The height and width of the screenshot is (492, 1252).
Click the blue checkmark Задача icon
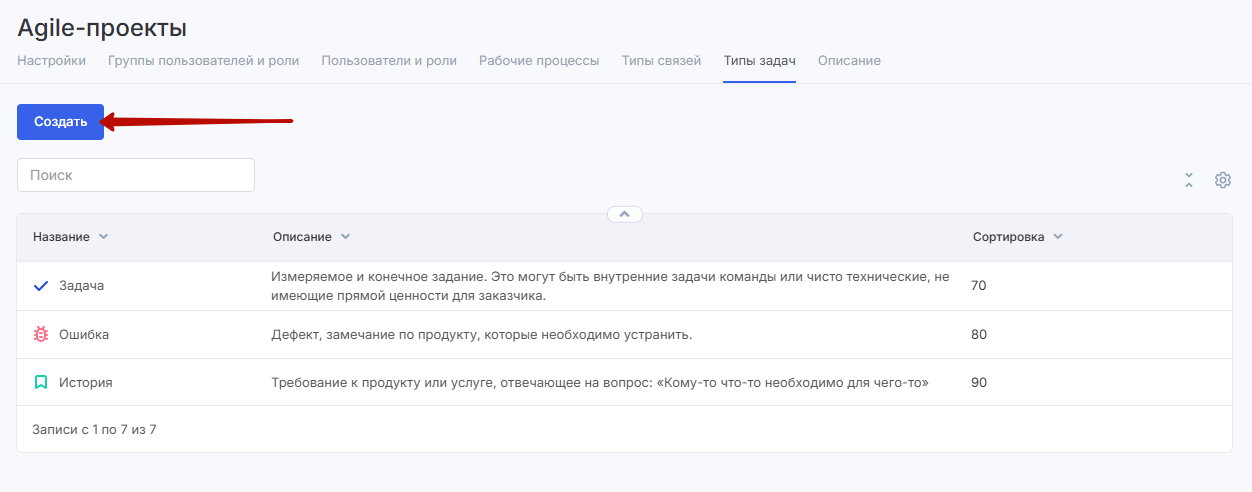point(41,286)
